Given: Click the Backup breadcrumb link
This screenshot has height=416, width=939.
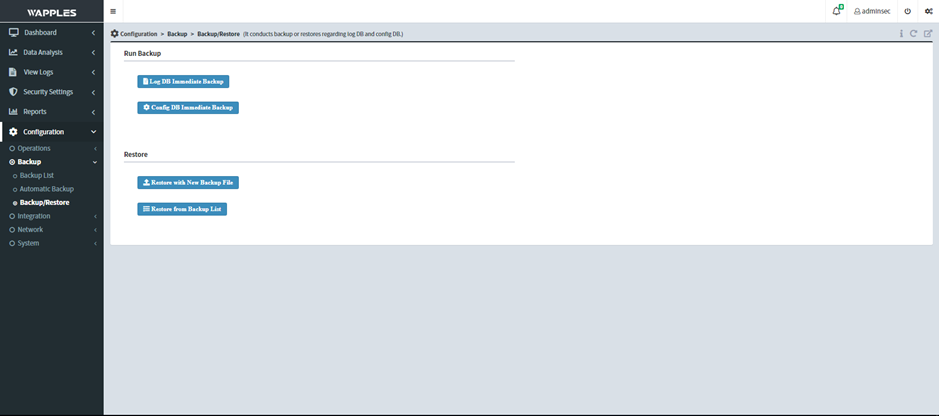Looking at the screenshot, I should pos(177,34).
